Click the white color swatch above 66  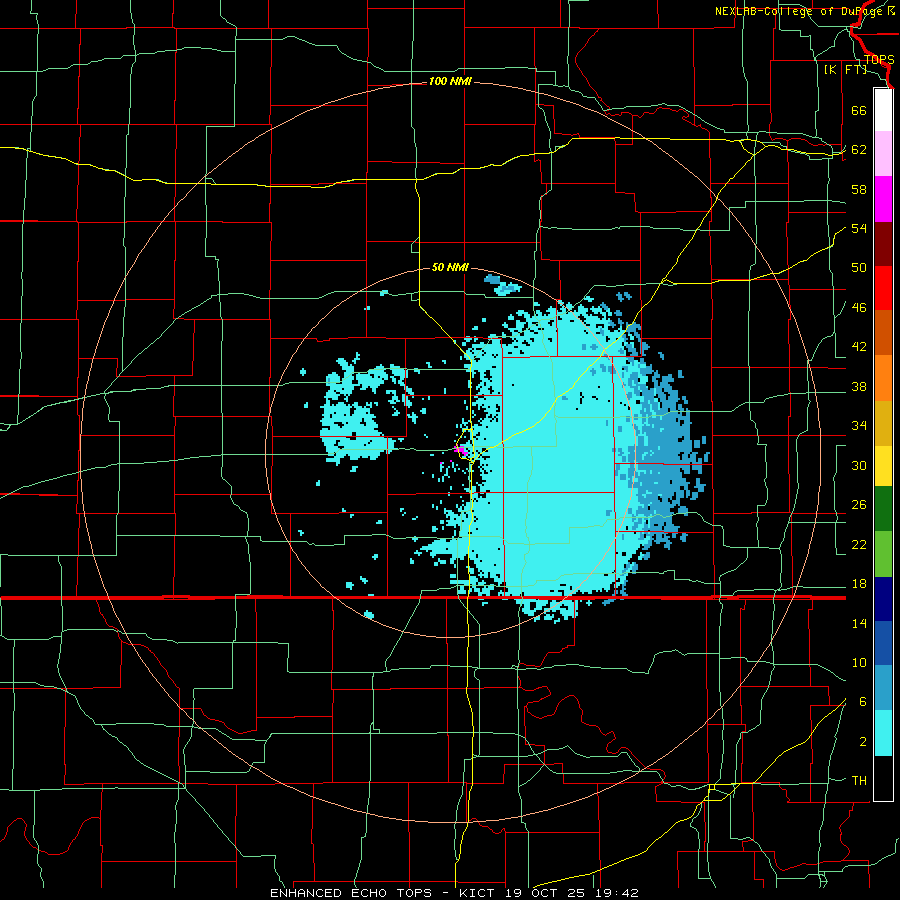tap(883, 110)
